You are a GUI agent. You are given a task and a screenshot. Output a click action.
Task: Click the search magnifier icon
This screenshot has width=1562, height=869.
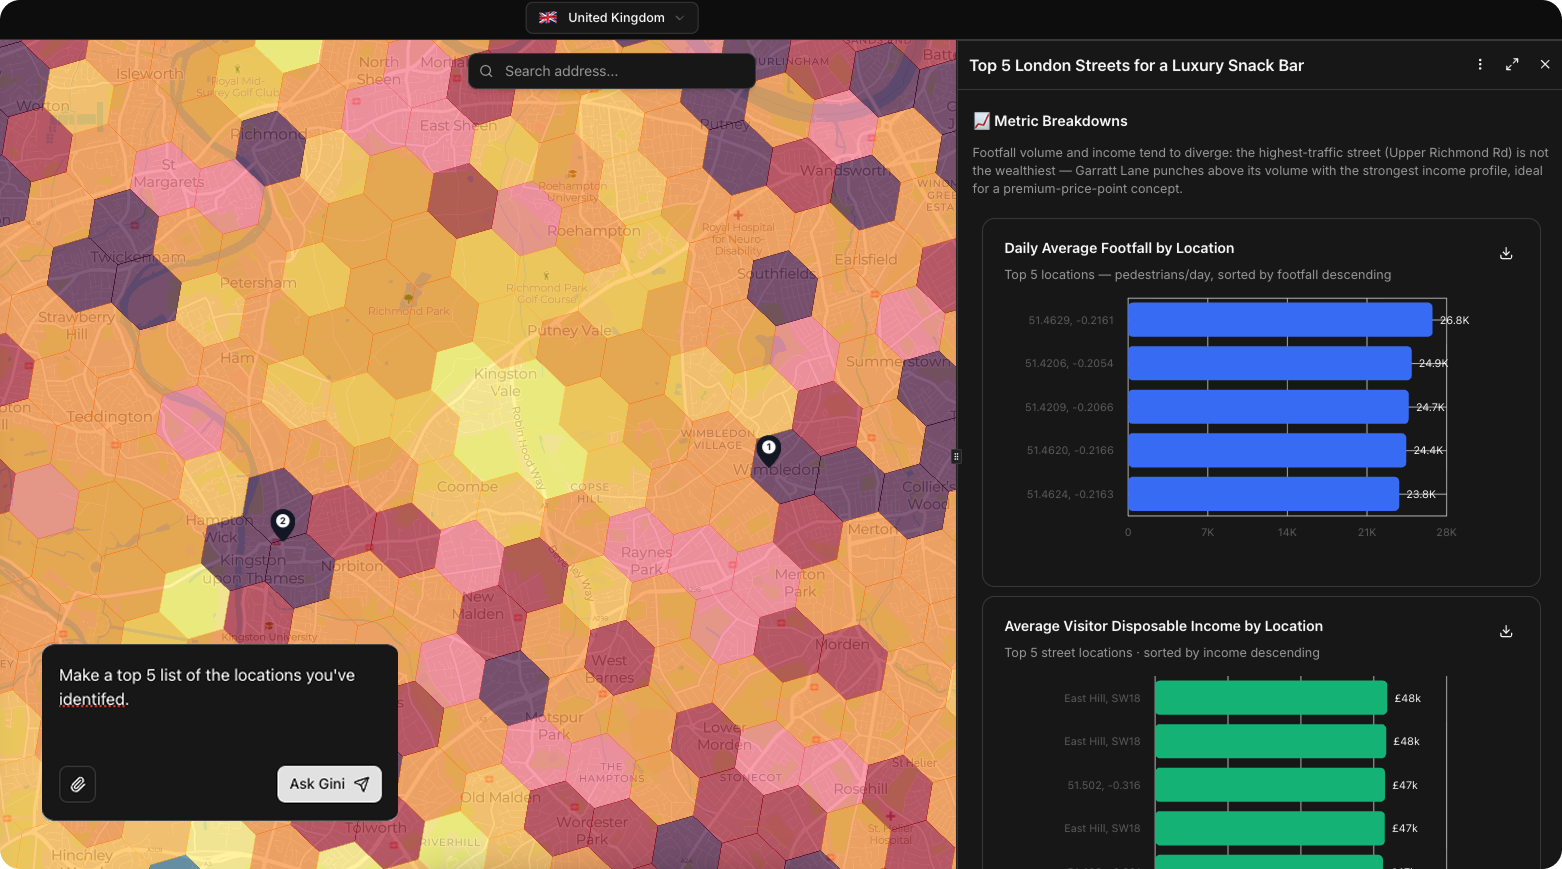point(486,71)
